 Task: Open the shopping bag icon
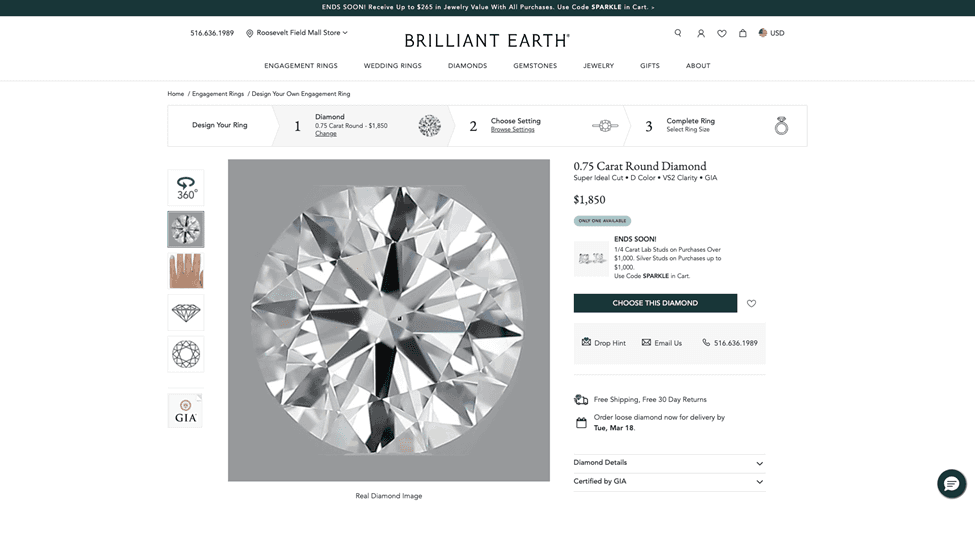742,33
